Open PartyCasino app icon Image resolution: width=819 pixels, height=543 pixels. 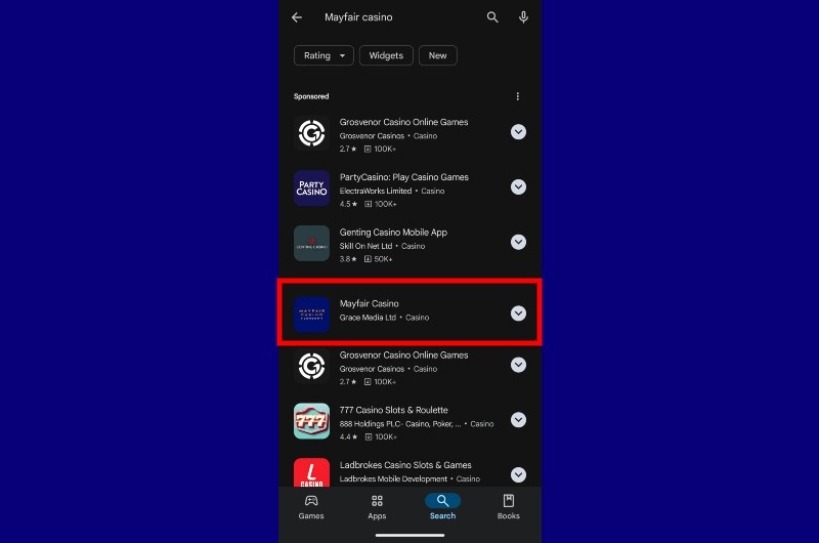[x=312, y=188]
